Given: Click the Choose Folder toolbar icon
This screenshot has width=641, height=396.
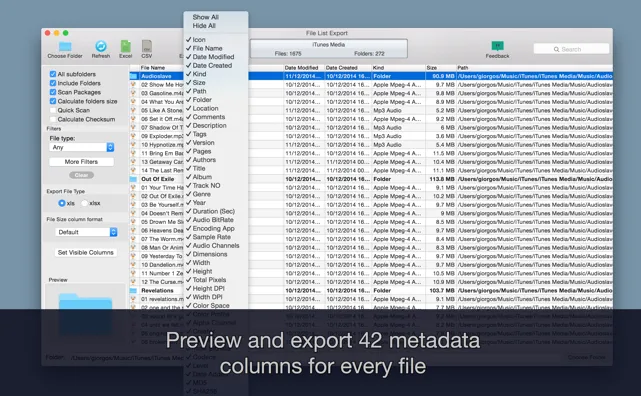Looking at the screenshot, I should [x=65, y=46].
